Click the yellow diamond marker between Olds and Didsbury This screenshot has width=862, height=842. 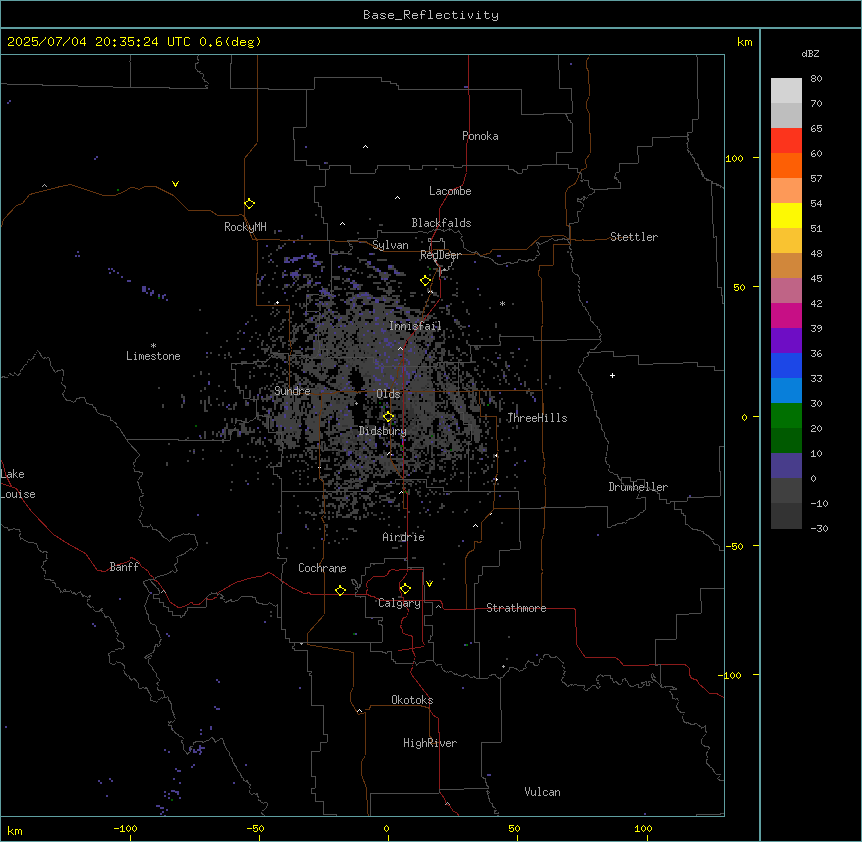coord(388,417)
